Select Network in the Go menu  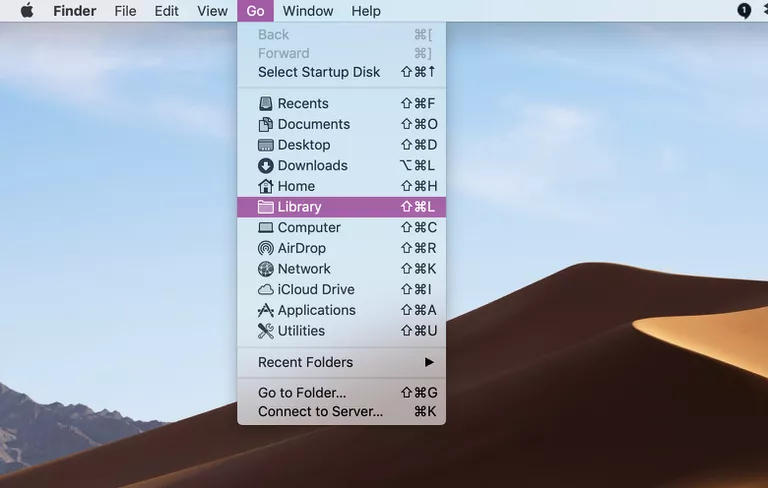coord(341,269)
